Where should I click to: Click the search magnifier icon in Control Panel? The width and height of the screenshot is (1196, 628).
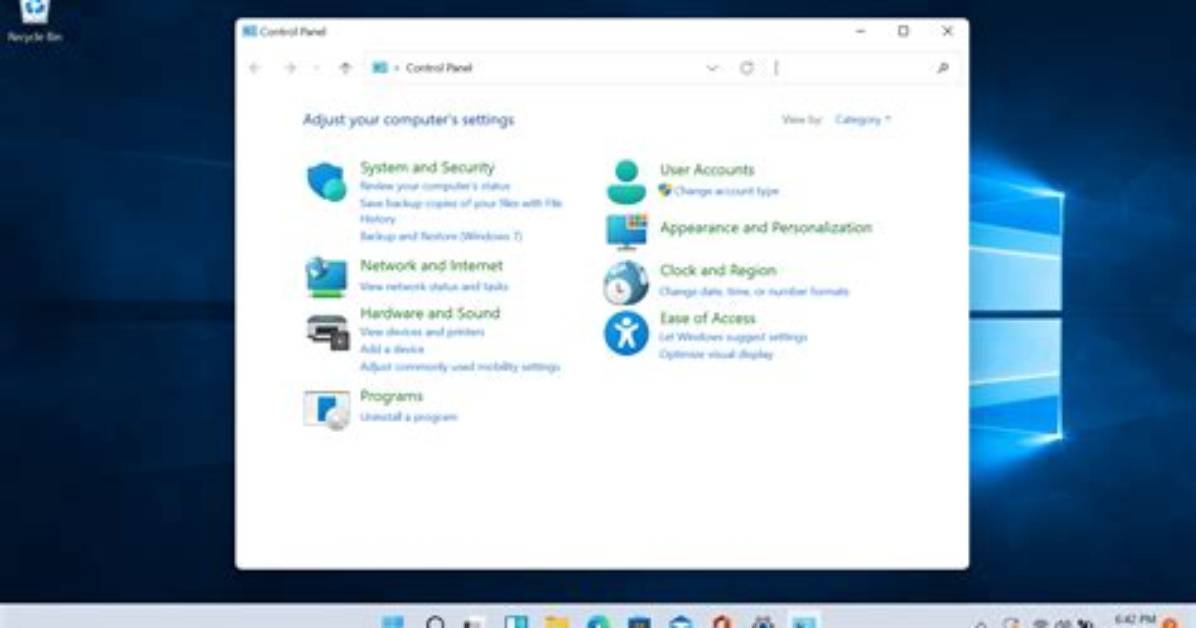[943, 68]
